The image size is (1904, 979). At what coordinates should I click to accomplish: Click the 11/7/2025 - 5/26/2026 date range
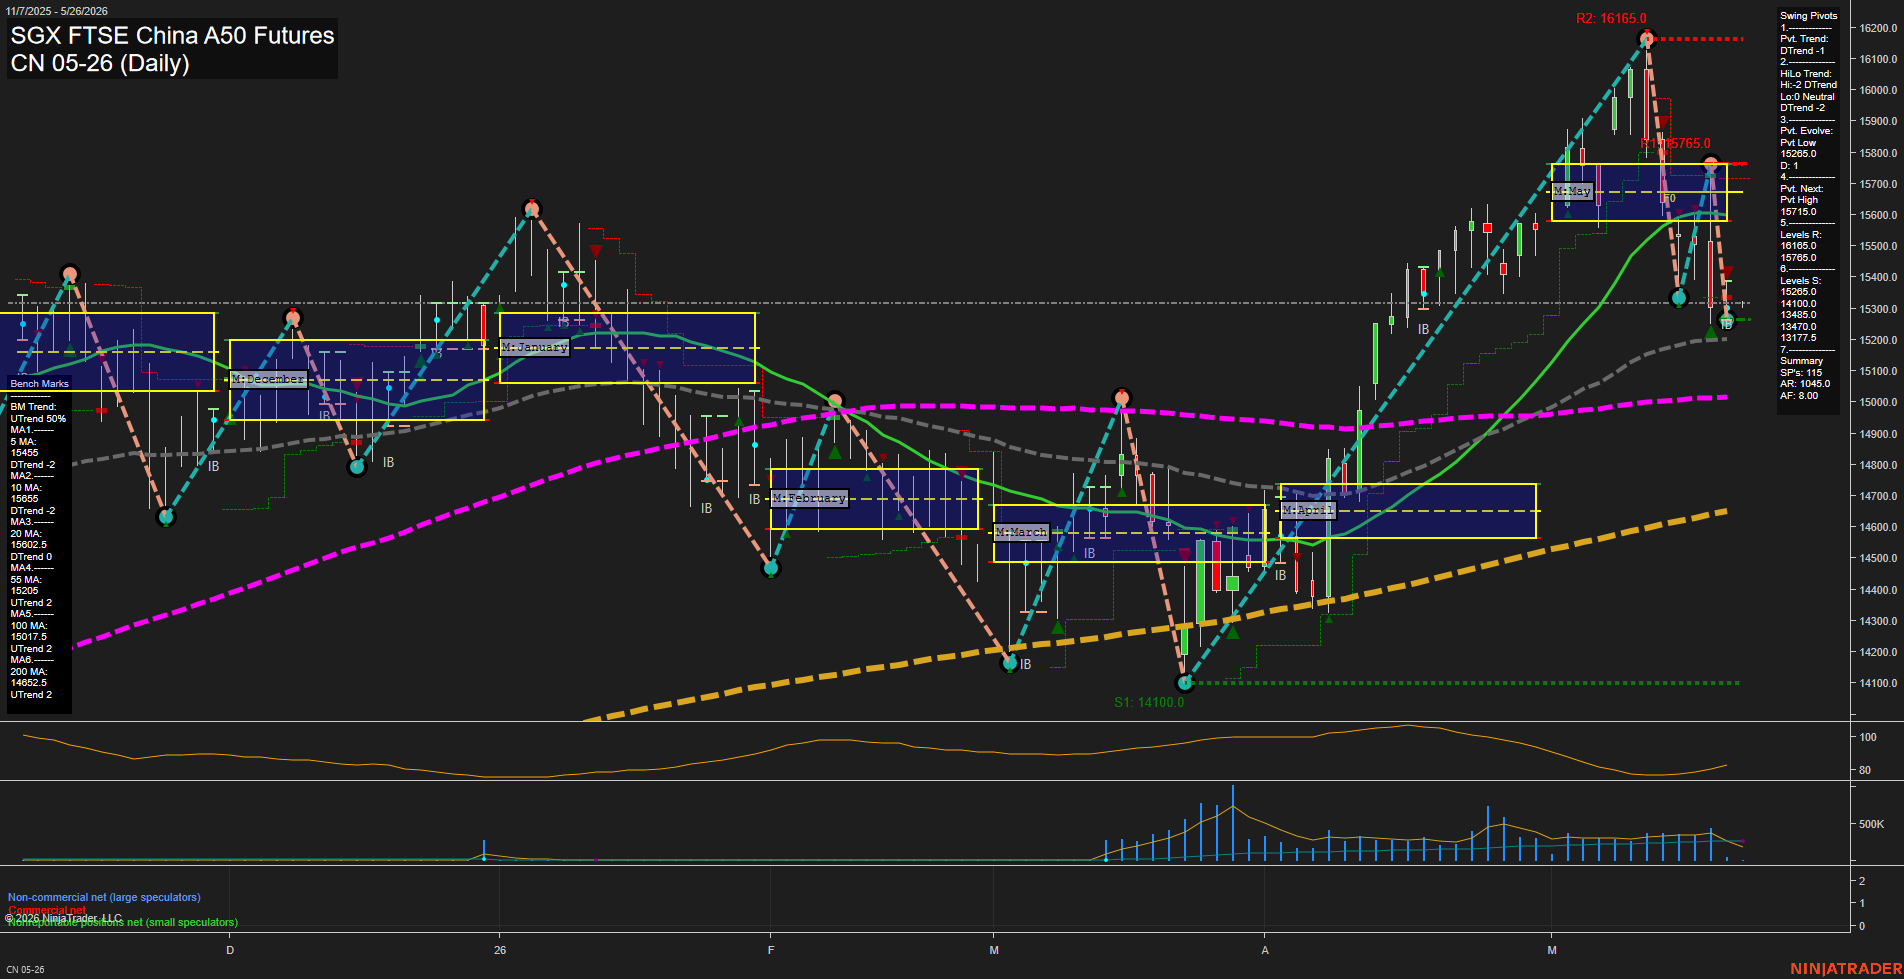pyautogui.click(x=57, y=11)
